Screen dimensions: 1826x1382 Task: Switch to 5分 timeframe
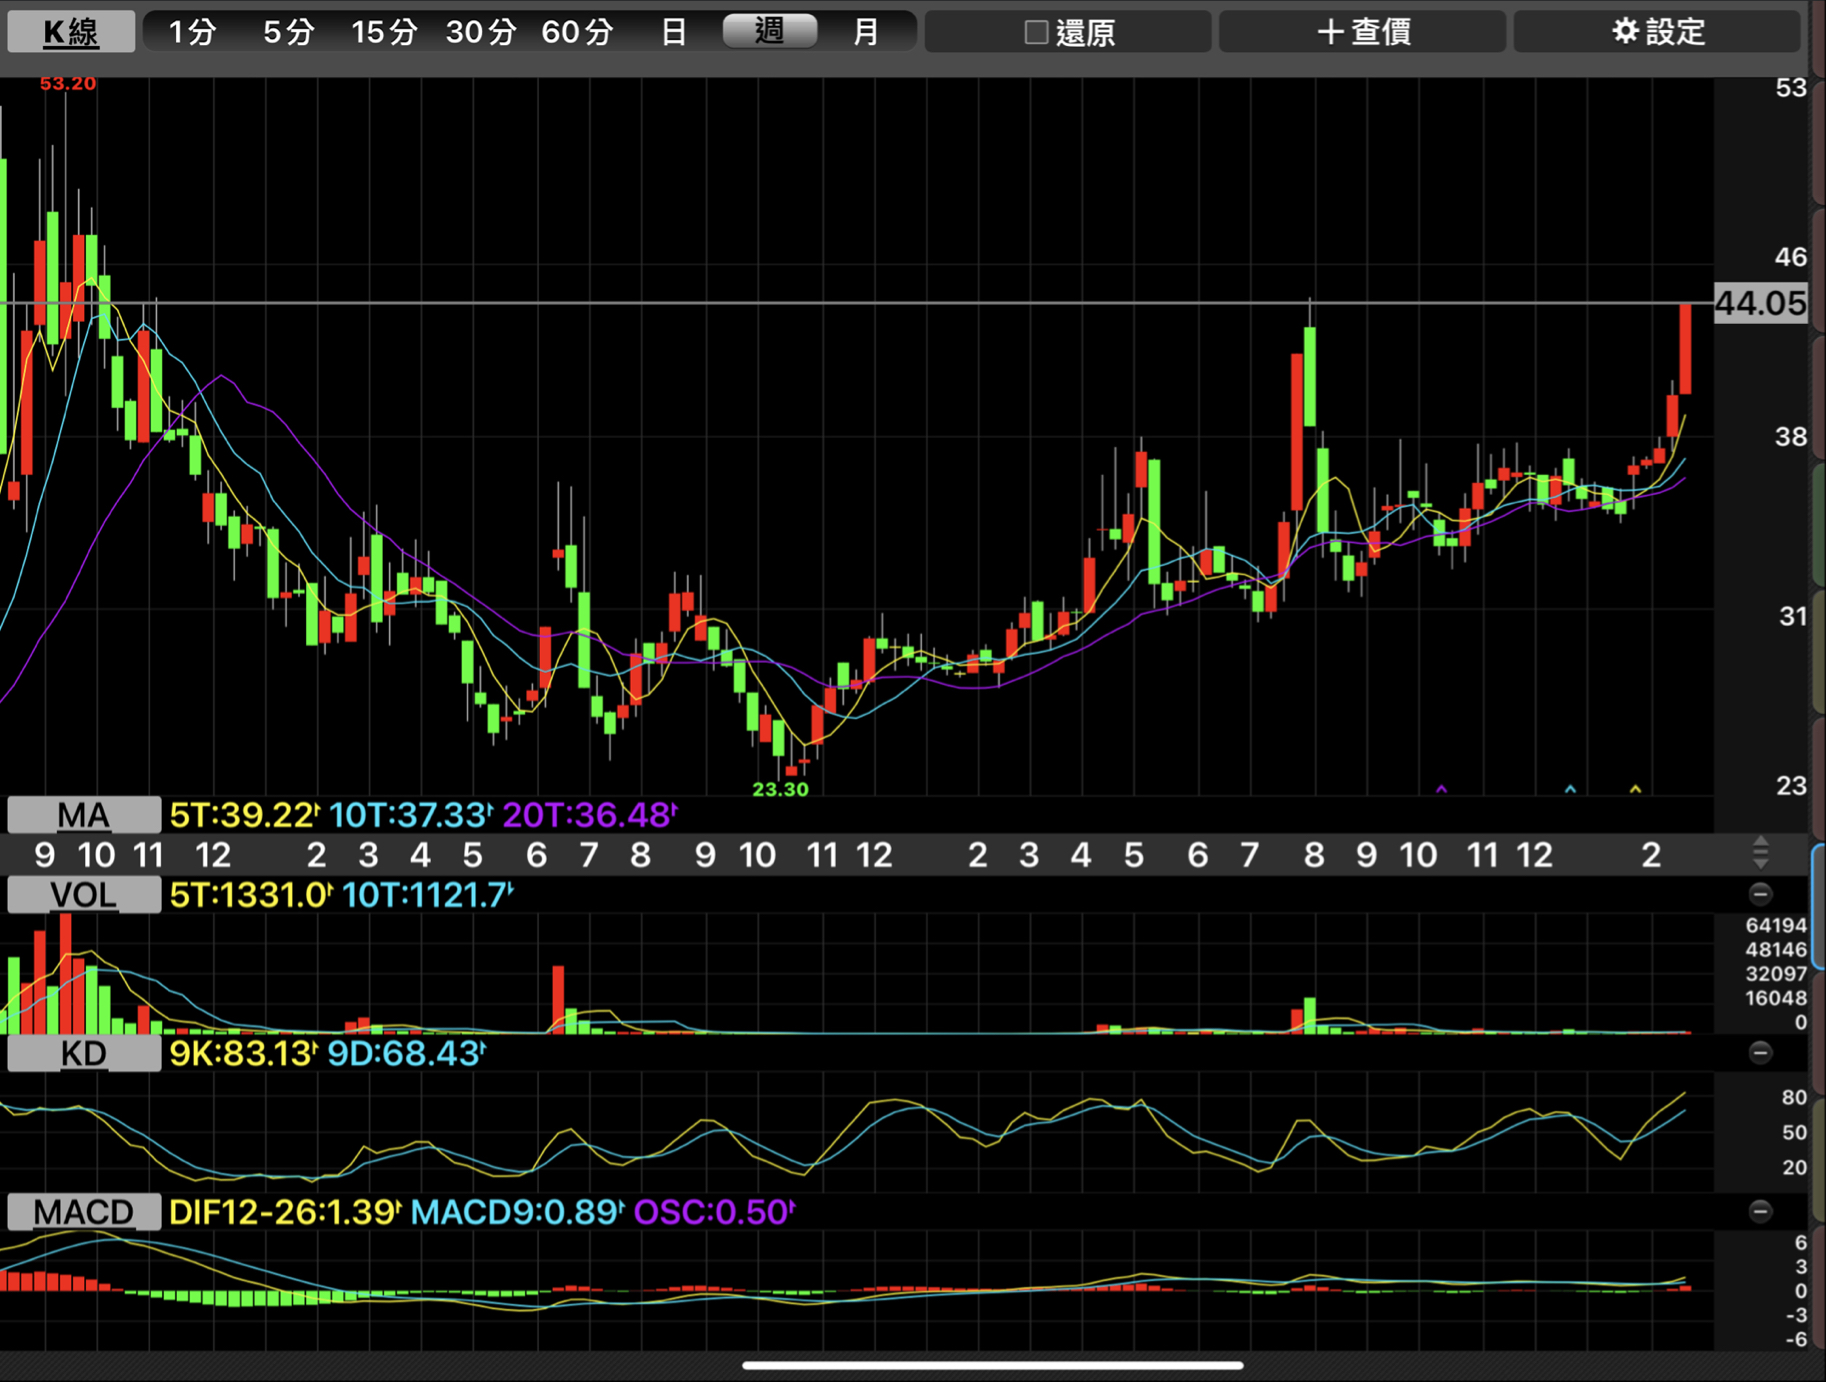point(288,32)
